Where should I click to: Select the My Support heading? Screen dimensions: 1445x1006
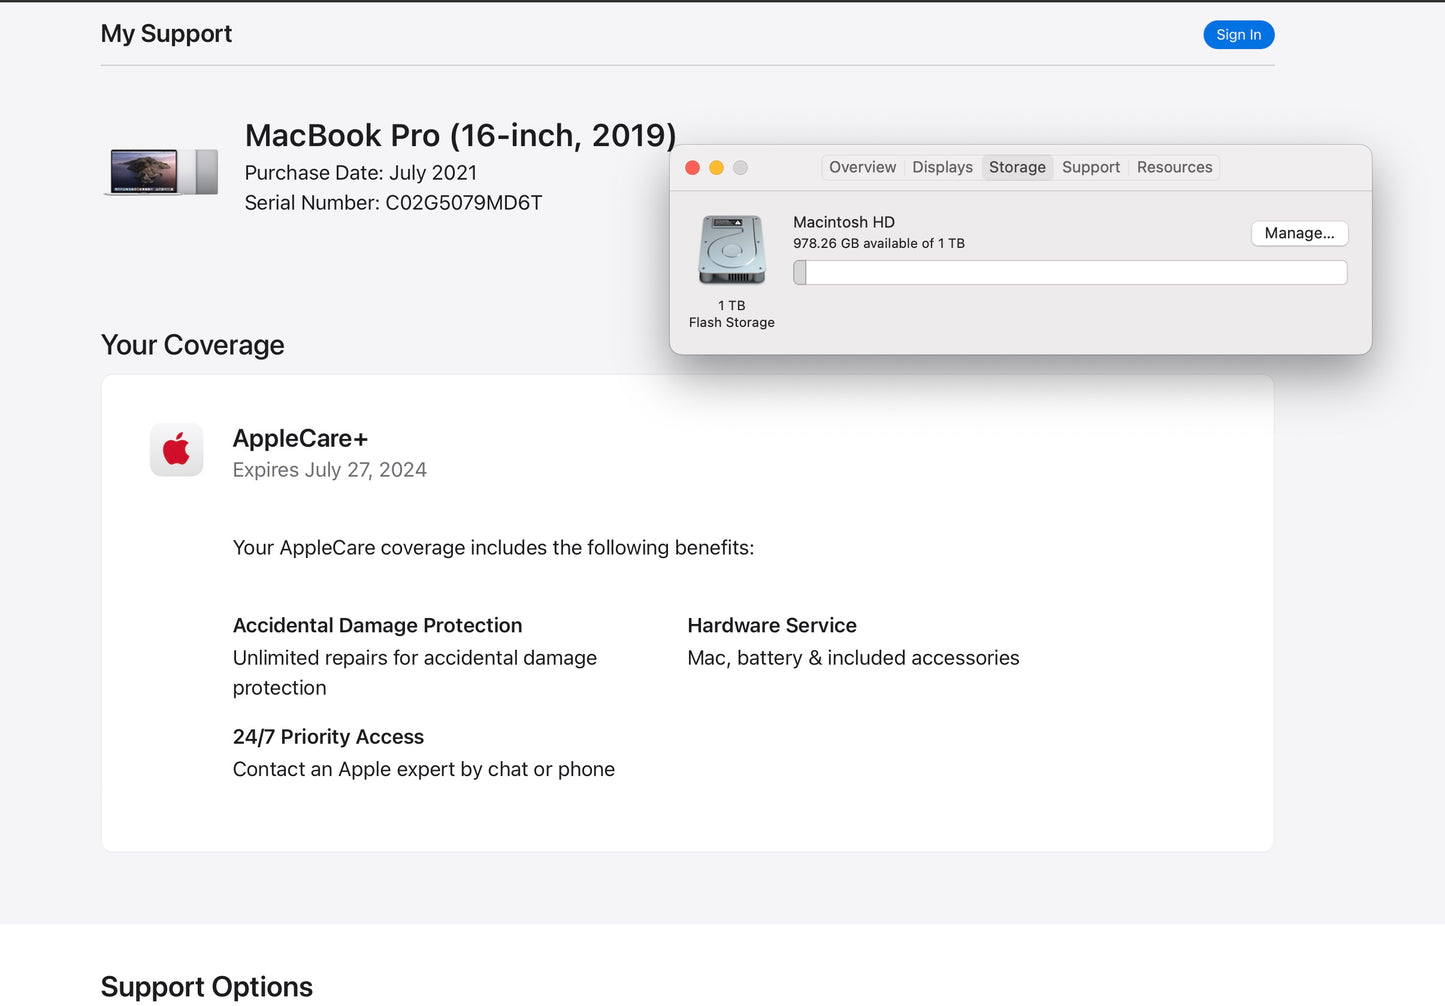click(x=166, y=33)
